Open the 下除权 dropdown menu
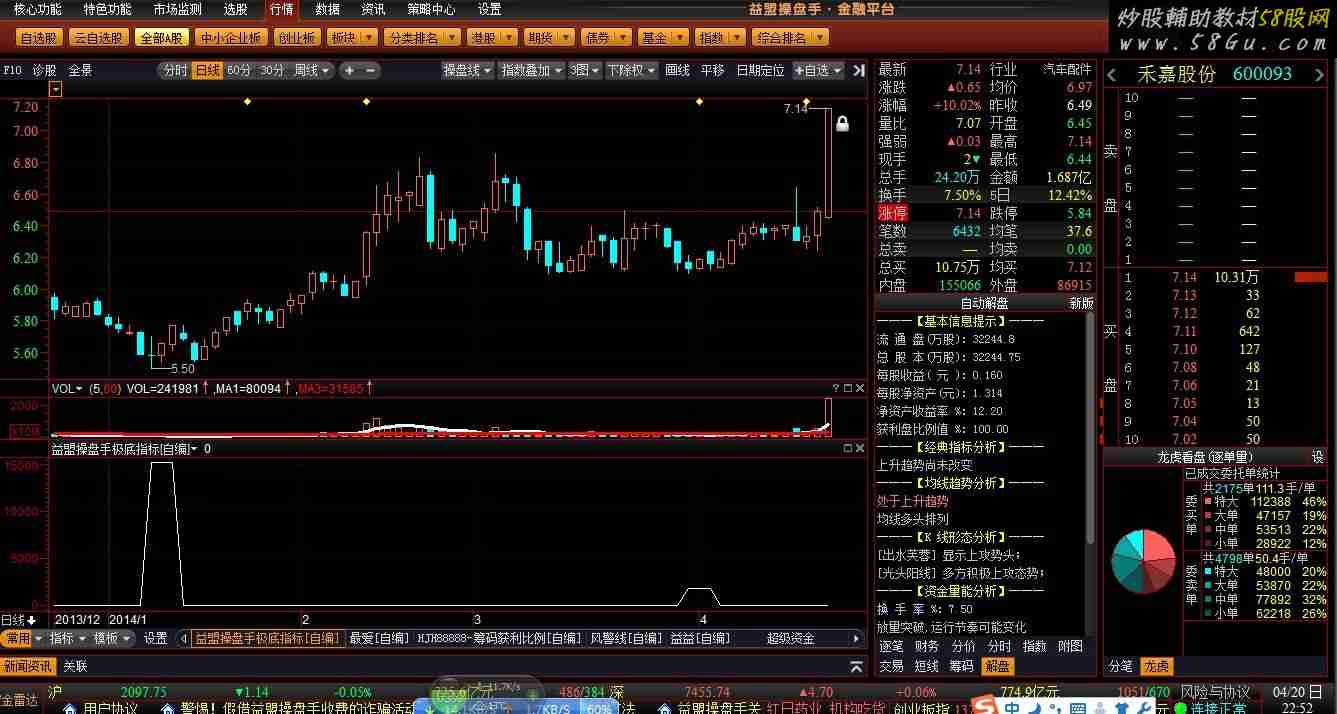 631,70
